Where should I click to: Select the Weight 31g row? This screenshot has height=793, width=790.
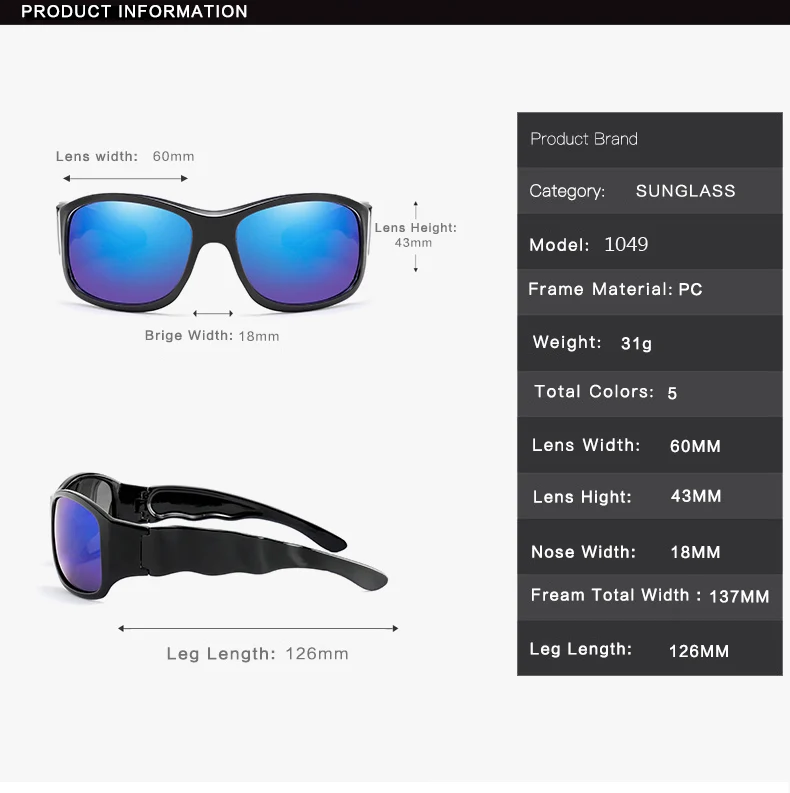(x=649, y=343)
